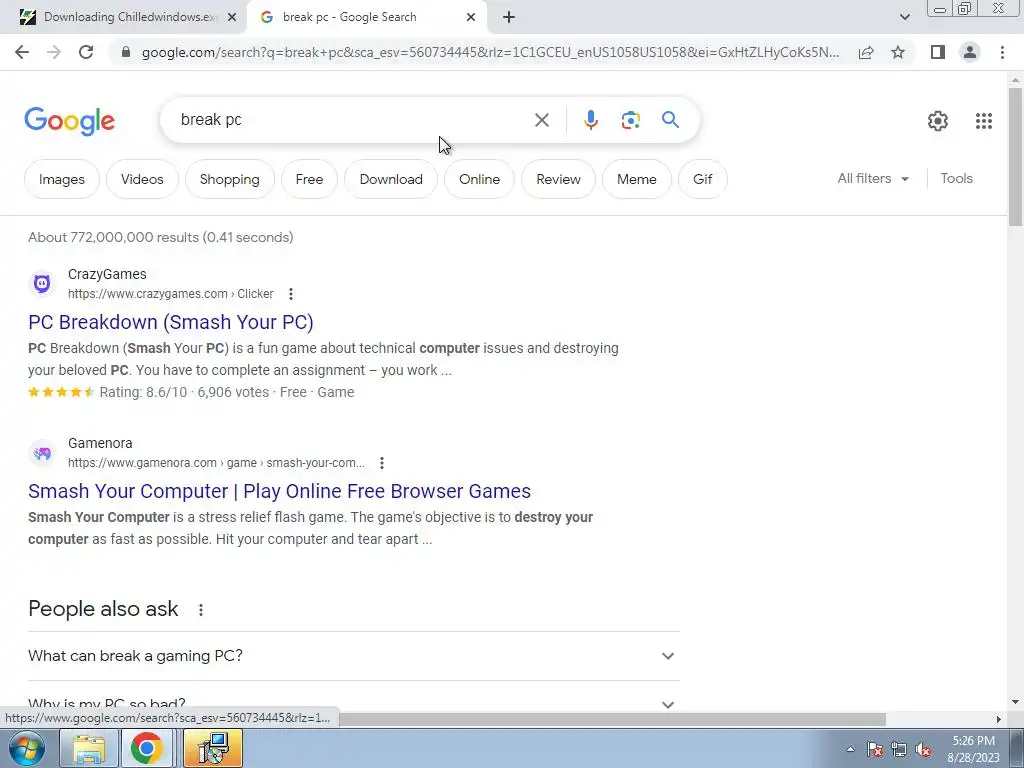This screenshot has width=1024, height=768.
Task: Click the muted volume tray icon
Action: (x=923, y=750)
